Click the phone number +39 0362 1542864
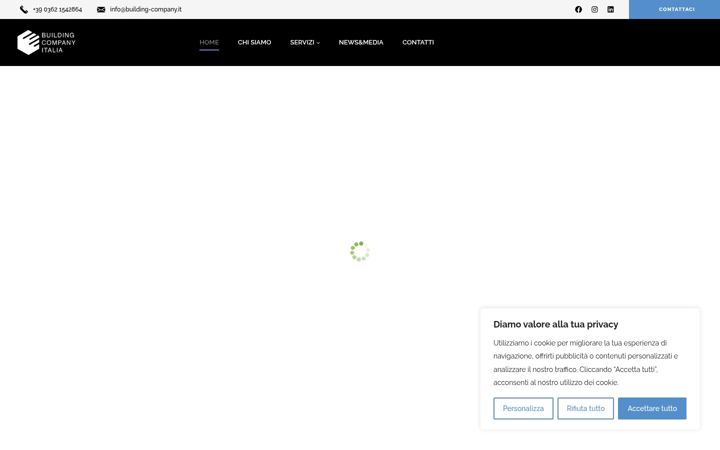The width and height of the screenshot is (720, 450). pyautogui.click(x=57, y=10)
